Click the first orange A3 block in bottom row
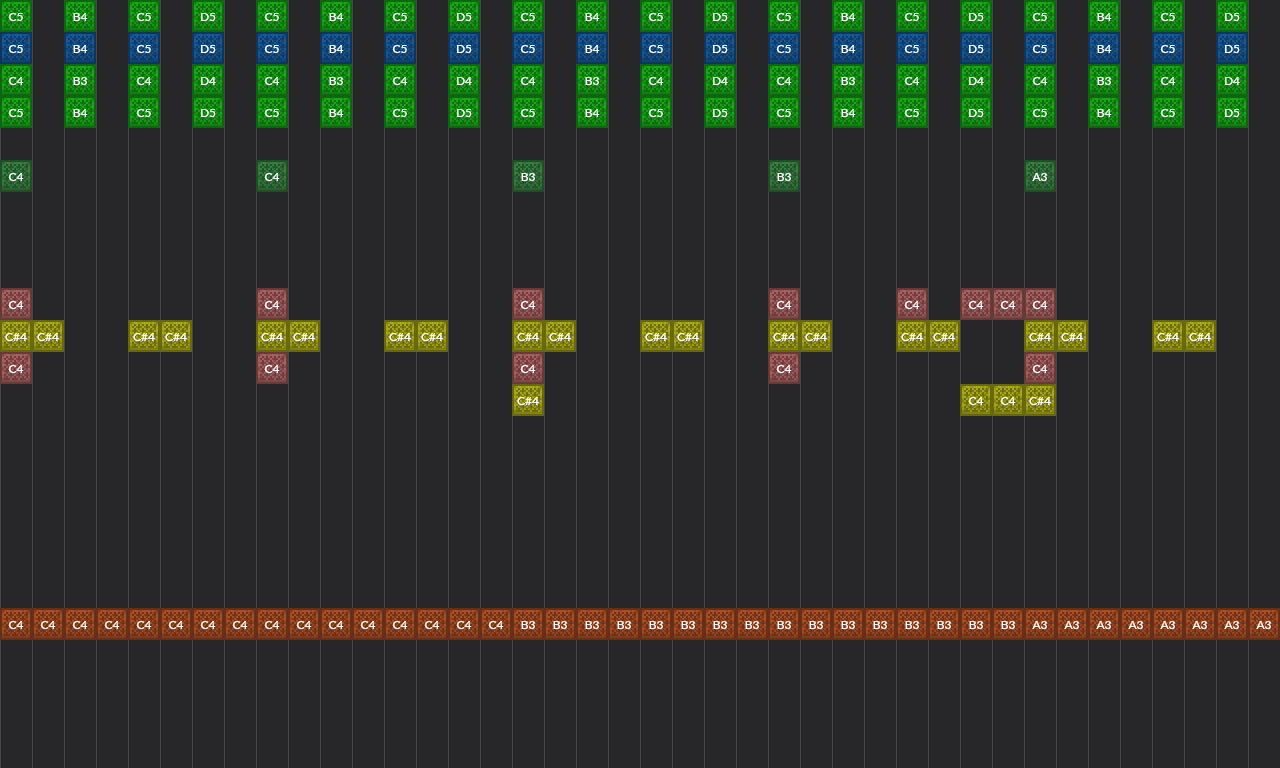This screenshot has width=1280, height=768. coord(1040,625)
